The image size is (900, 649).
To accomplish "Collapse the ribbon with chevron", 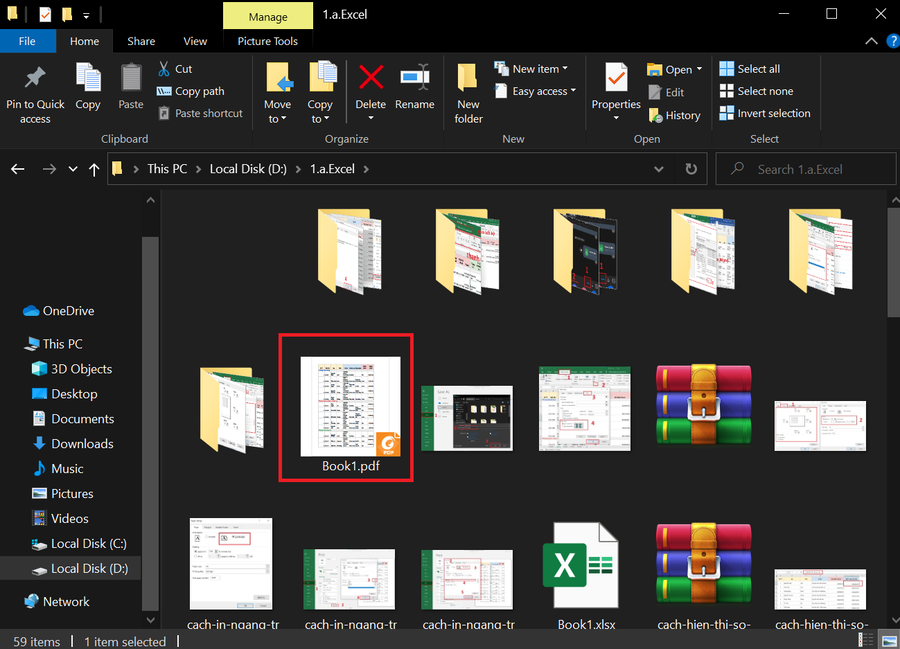I will (871, 41).
